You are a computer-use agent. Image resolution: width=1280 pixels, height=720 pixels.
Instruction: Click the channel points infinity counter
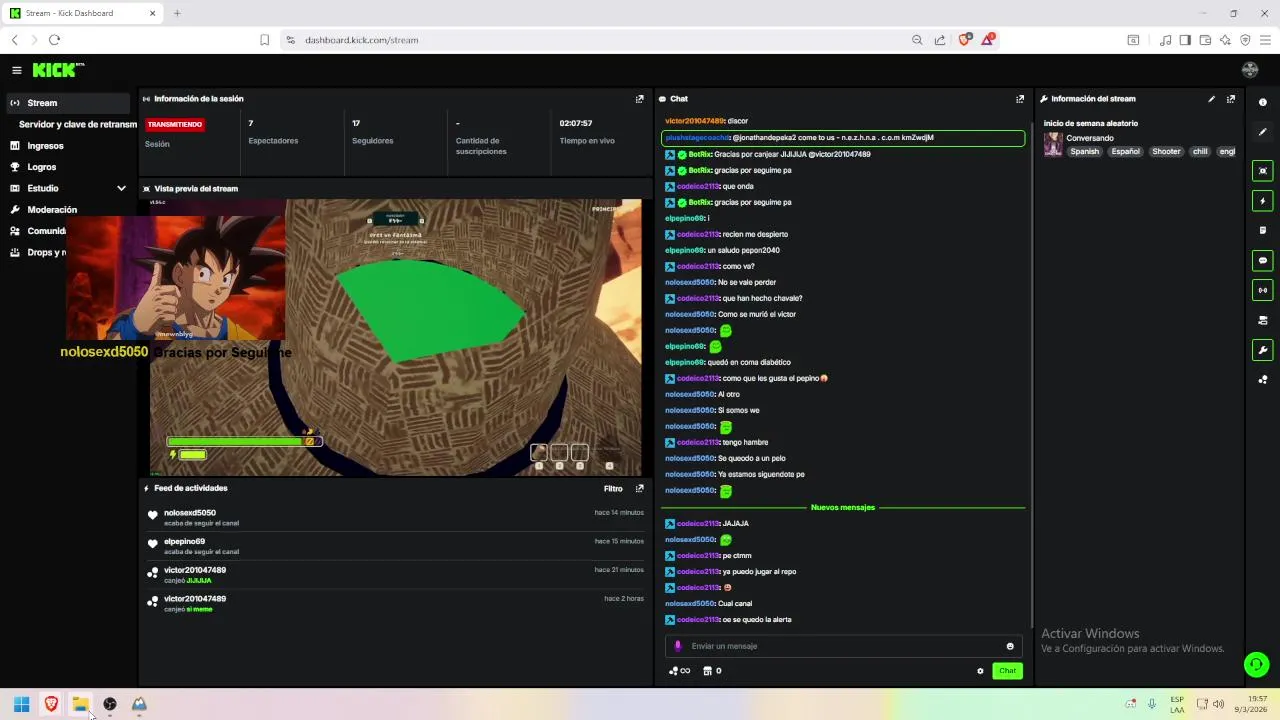click(x=680, y=671)
